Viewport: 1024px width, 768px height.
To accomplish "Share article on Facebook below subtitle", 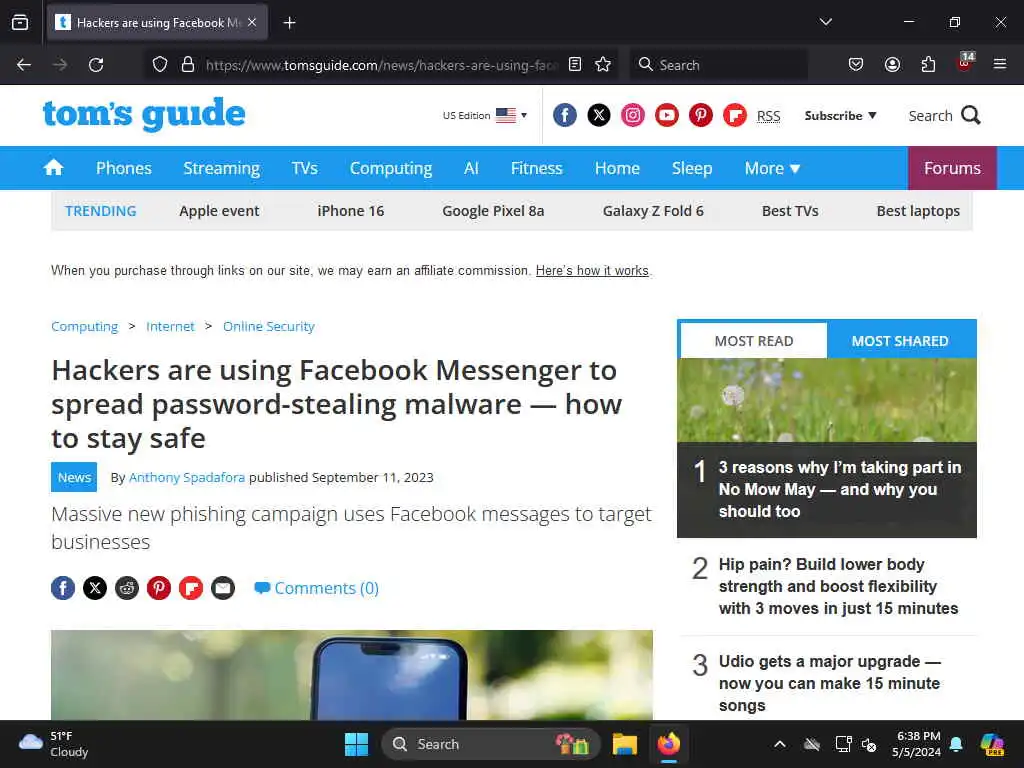I will point(63,588).
